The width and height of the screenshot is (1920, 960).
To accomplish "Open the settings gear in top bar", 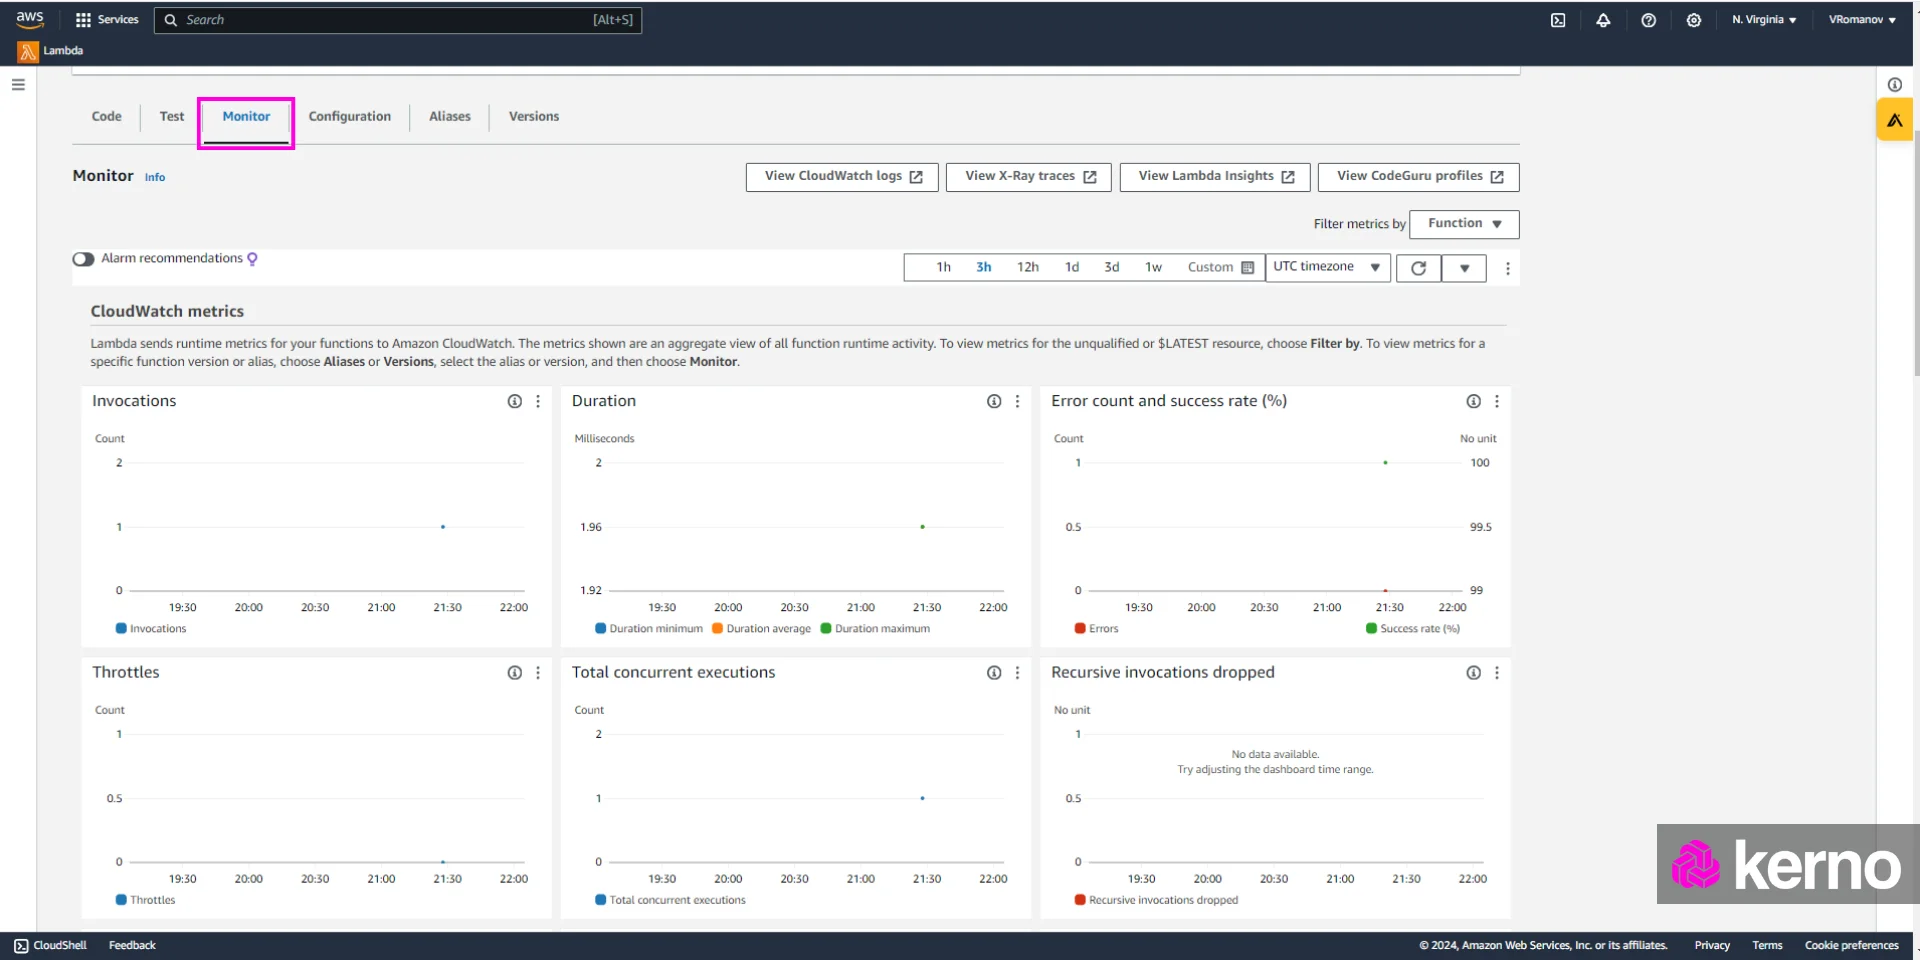I will [1693, 20].
